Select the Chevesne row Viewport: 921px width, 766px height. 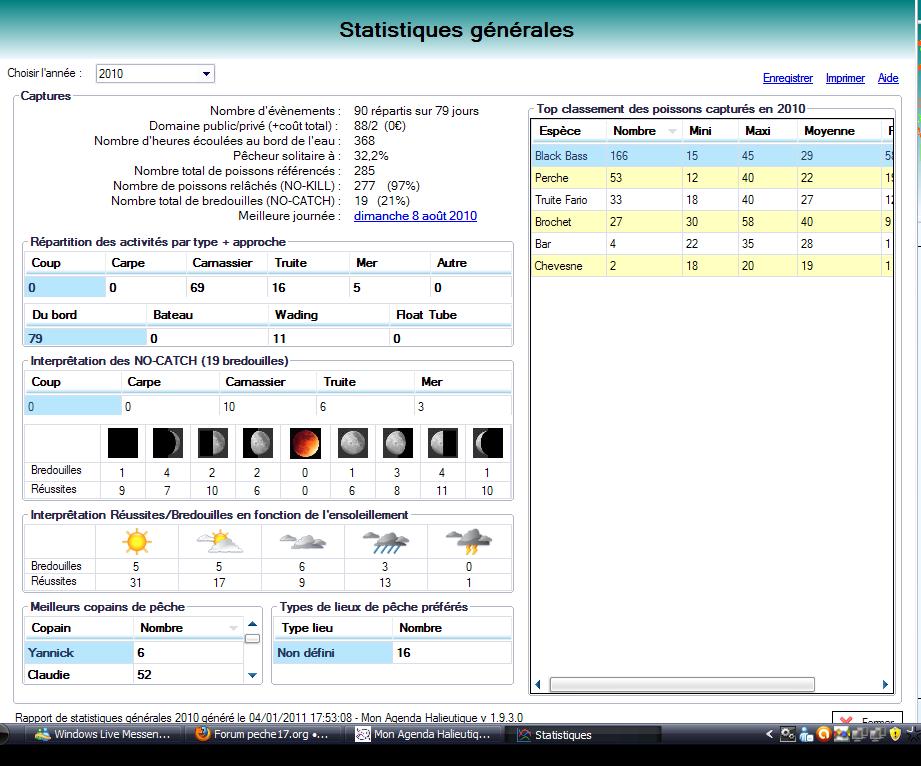pyautogui.click(x=711, y=266)
